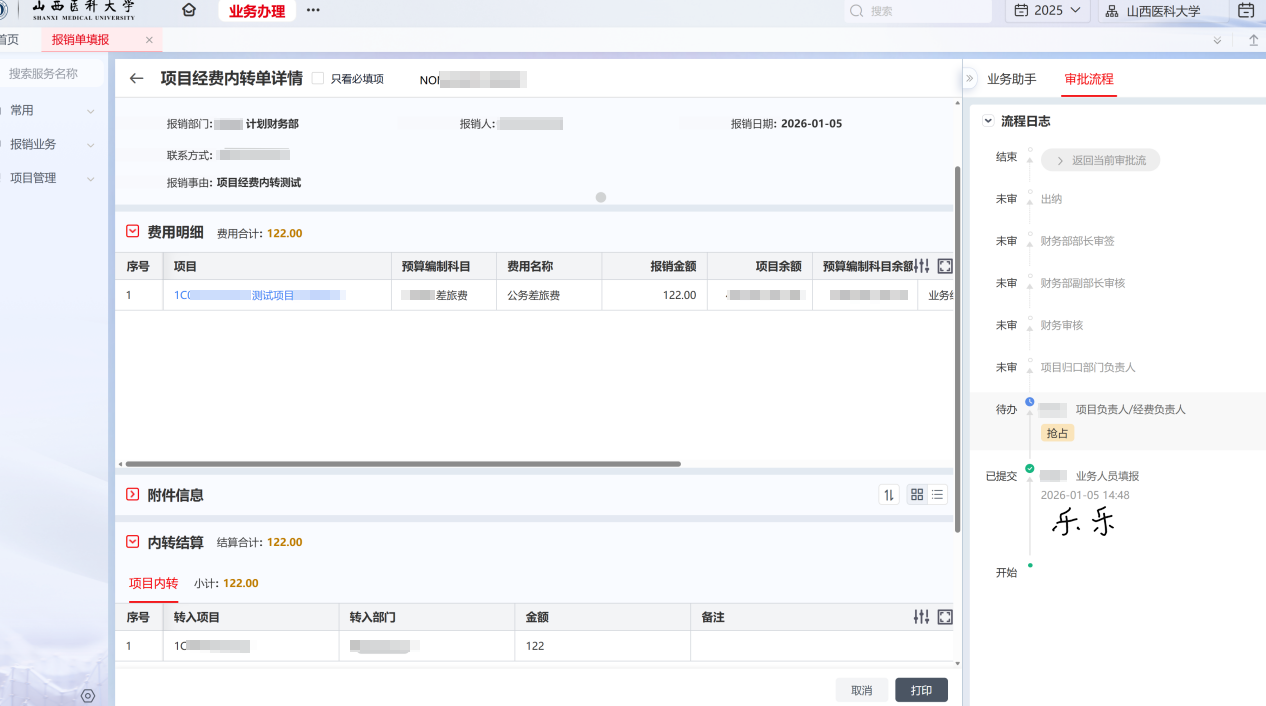Image resolution: width=1266 pixels, height=706 pixels.
Task: Open the home icon in top bar
Action: pos(189,10)
